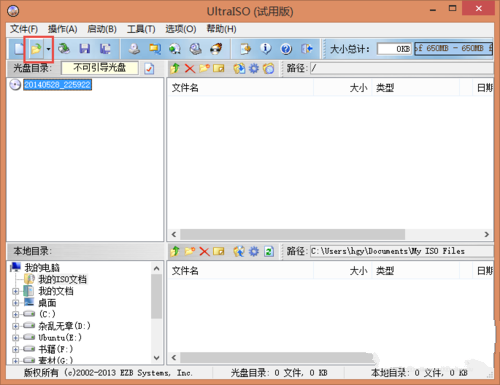Viewport: 500px width, 385px height.
Task: Click Rename icon in local directory toolbar
Action: (x=219, y=251)
